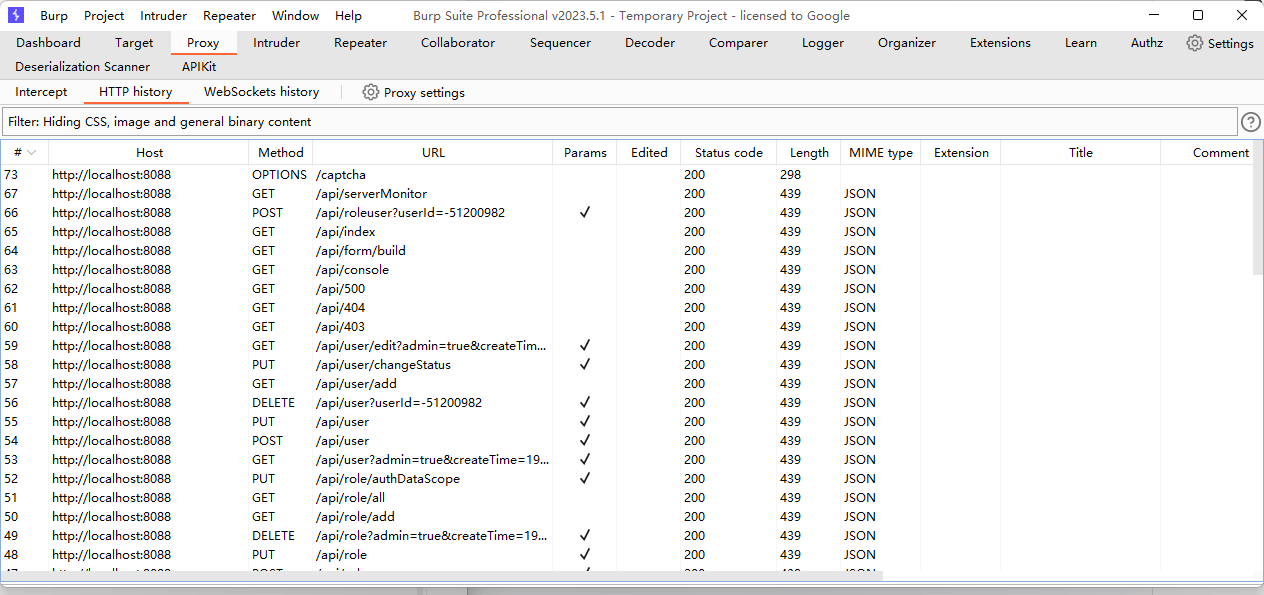Toggle the sort arrow in the # column

[32, 153]
